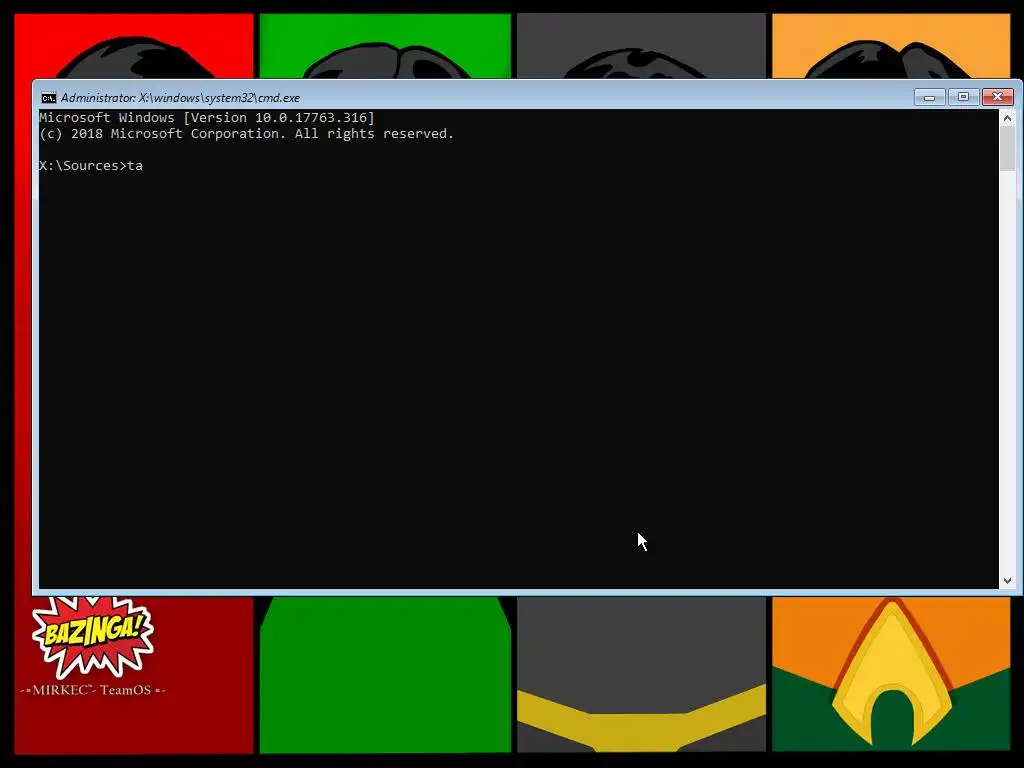Click the cmd.exe icon in the title bar
Image resolution: width=1024 pixels, height=768 pixels.
pyautogui.click(x=49, y=98)
